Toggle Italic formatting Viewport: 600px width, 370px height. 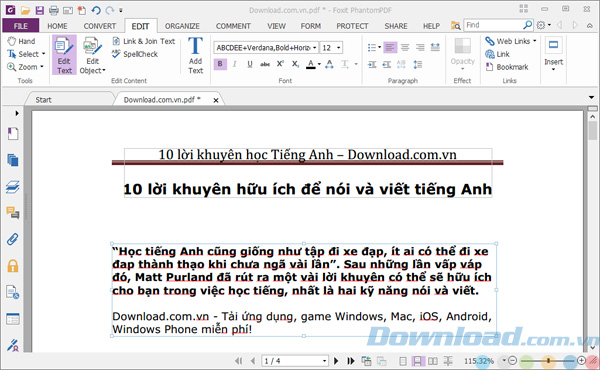click(235, 64)
